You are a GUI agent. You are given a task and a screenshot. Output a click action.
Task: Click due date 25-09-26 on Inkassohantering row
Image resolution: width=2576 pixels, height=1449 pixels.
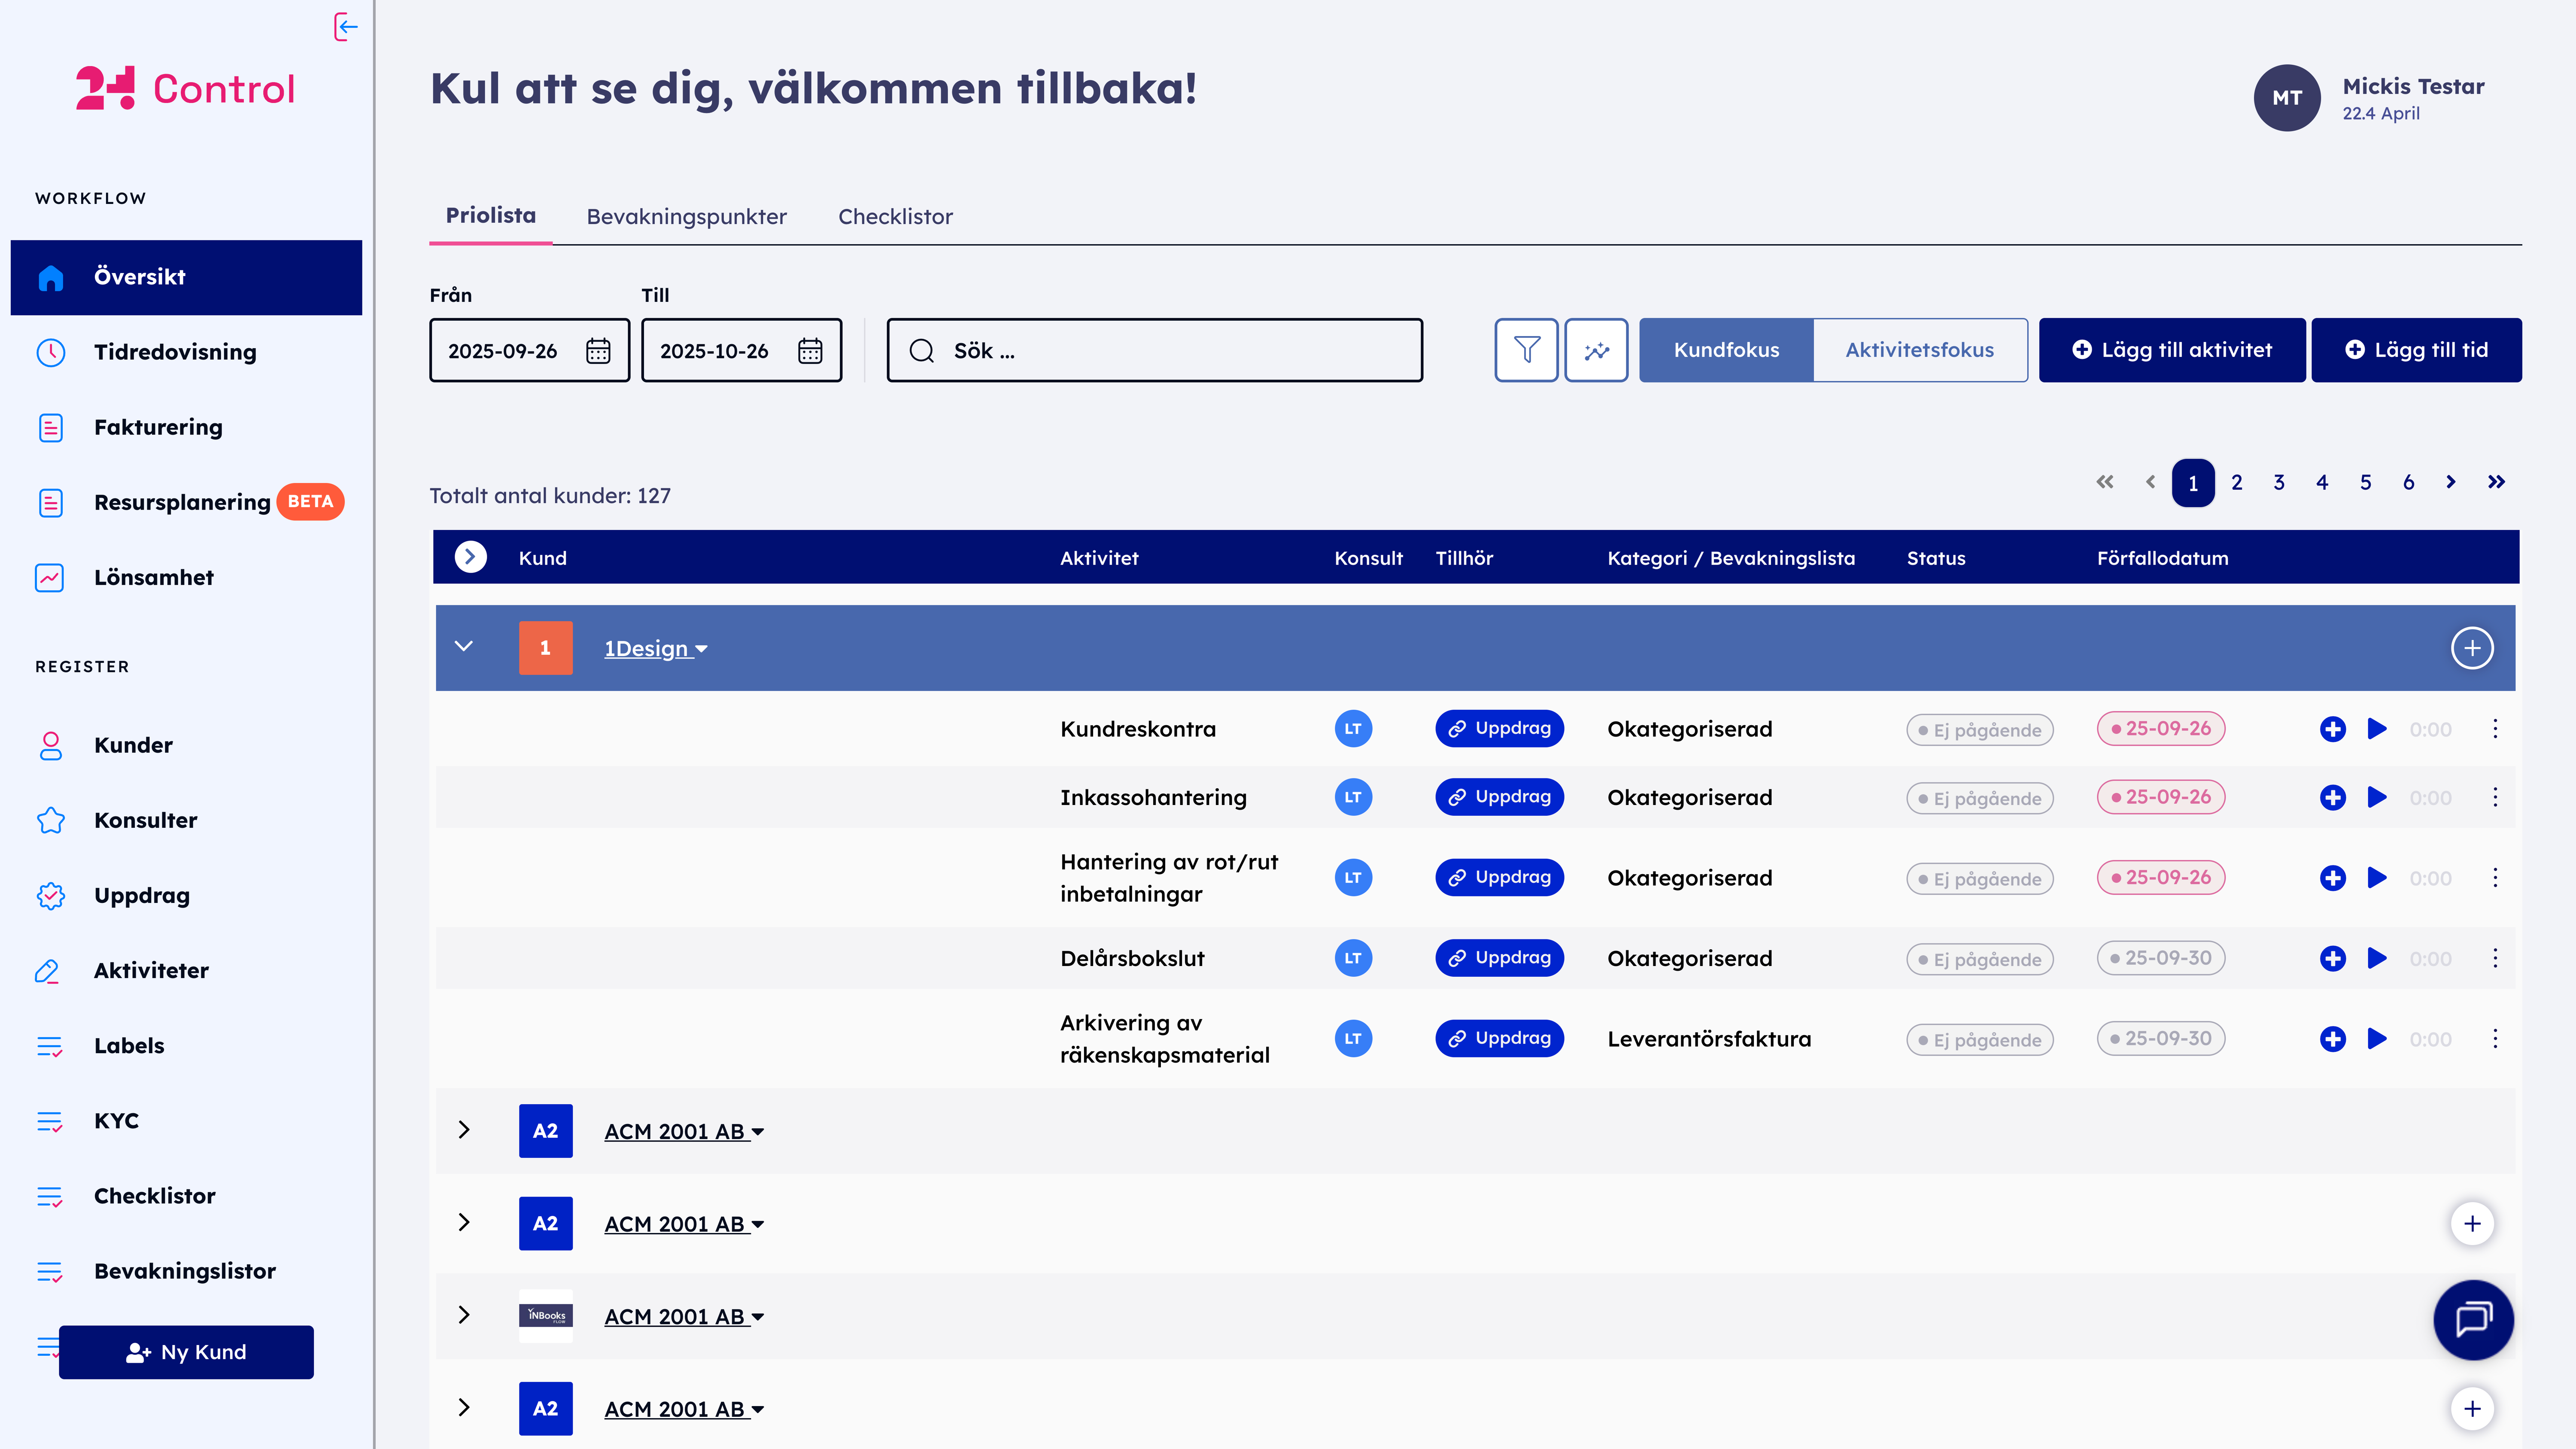(2161, 797)
